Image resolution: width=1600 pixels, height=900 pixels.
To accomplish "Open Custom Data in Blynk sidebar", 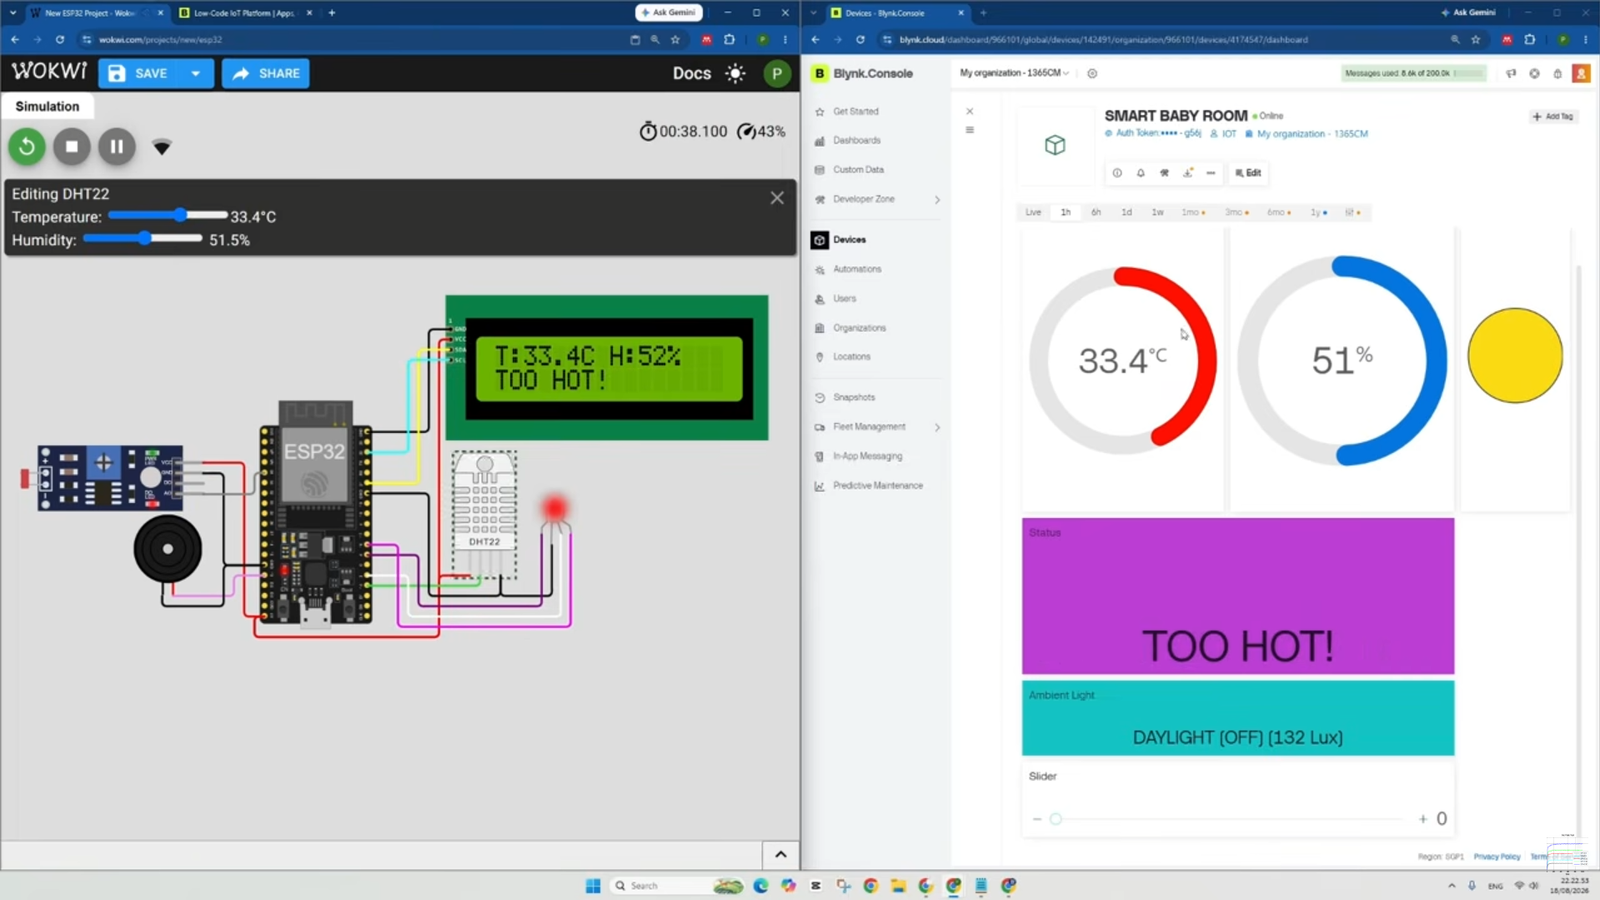I will [x=858, y=170].
